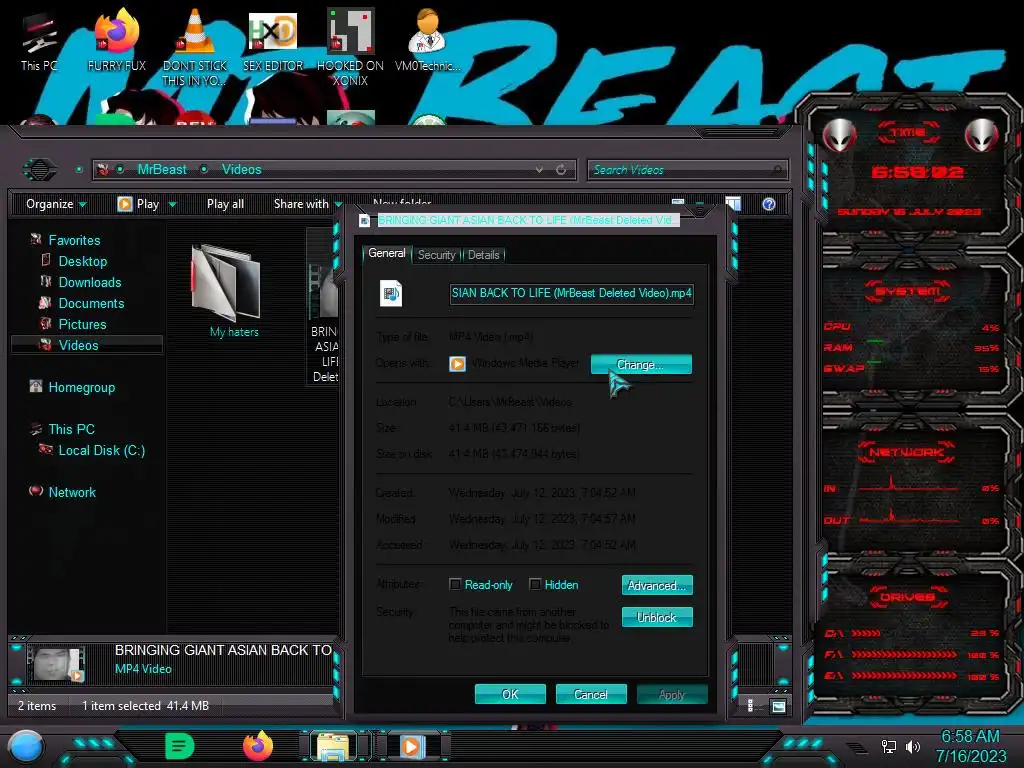This screenshot has height=768, width=1024.
Task: Open Firefox from the taskbar
Action: (258, 746)
